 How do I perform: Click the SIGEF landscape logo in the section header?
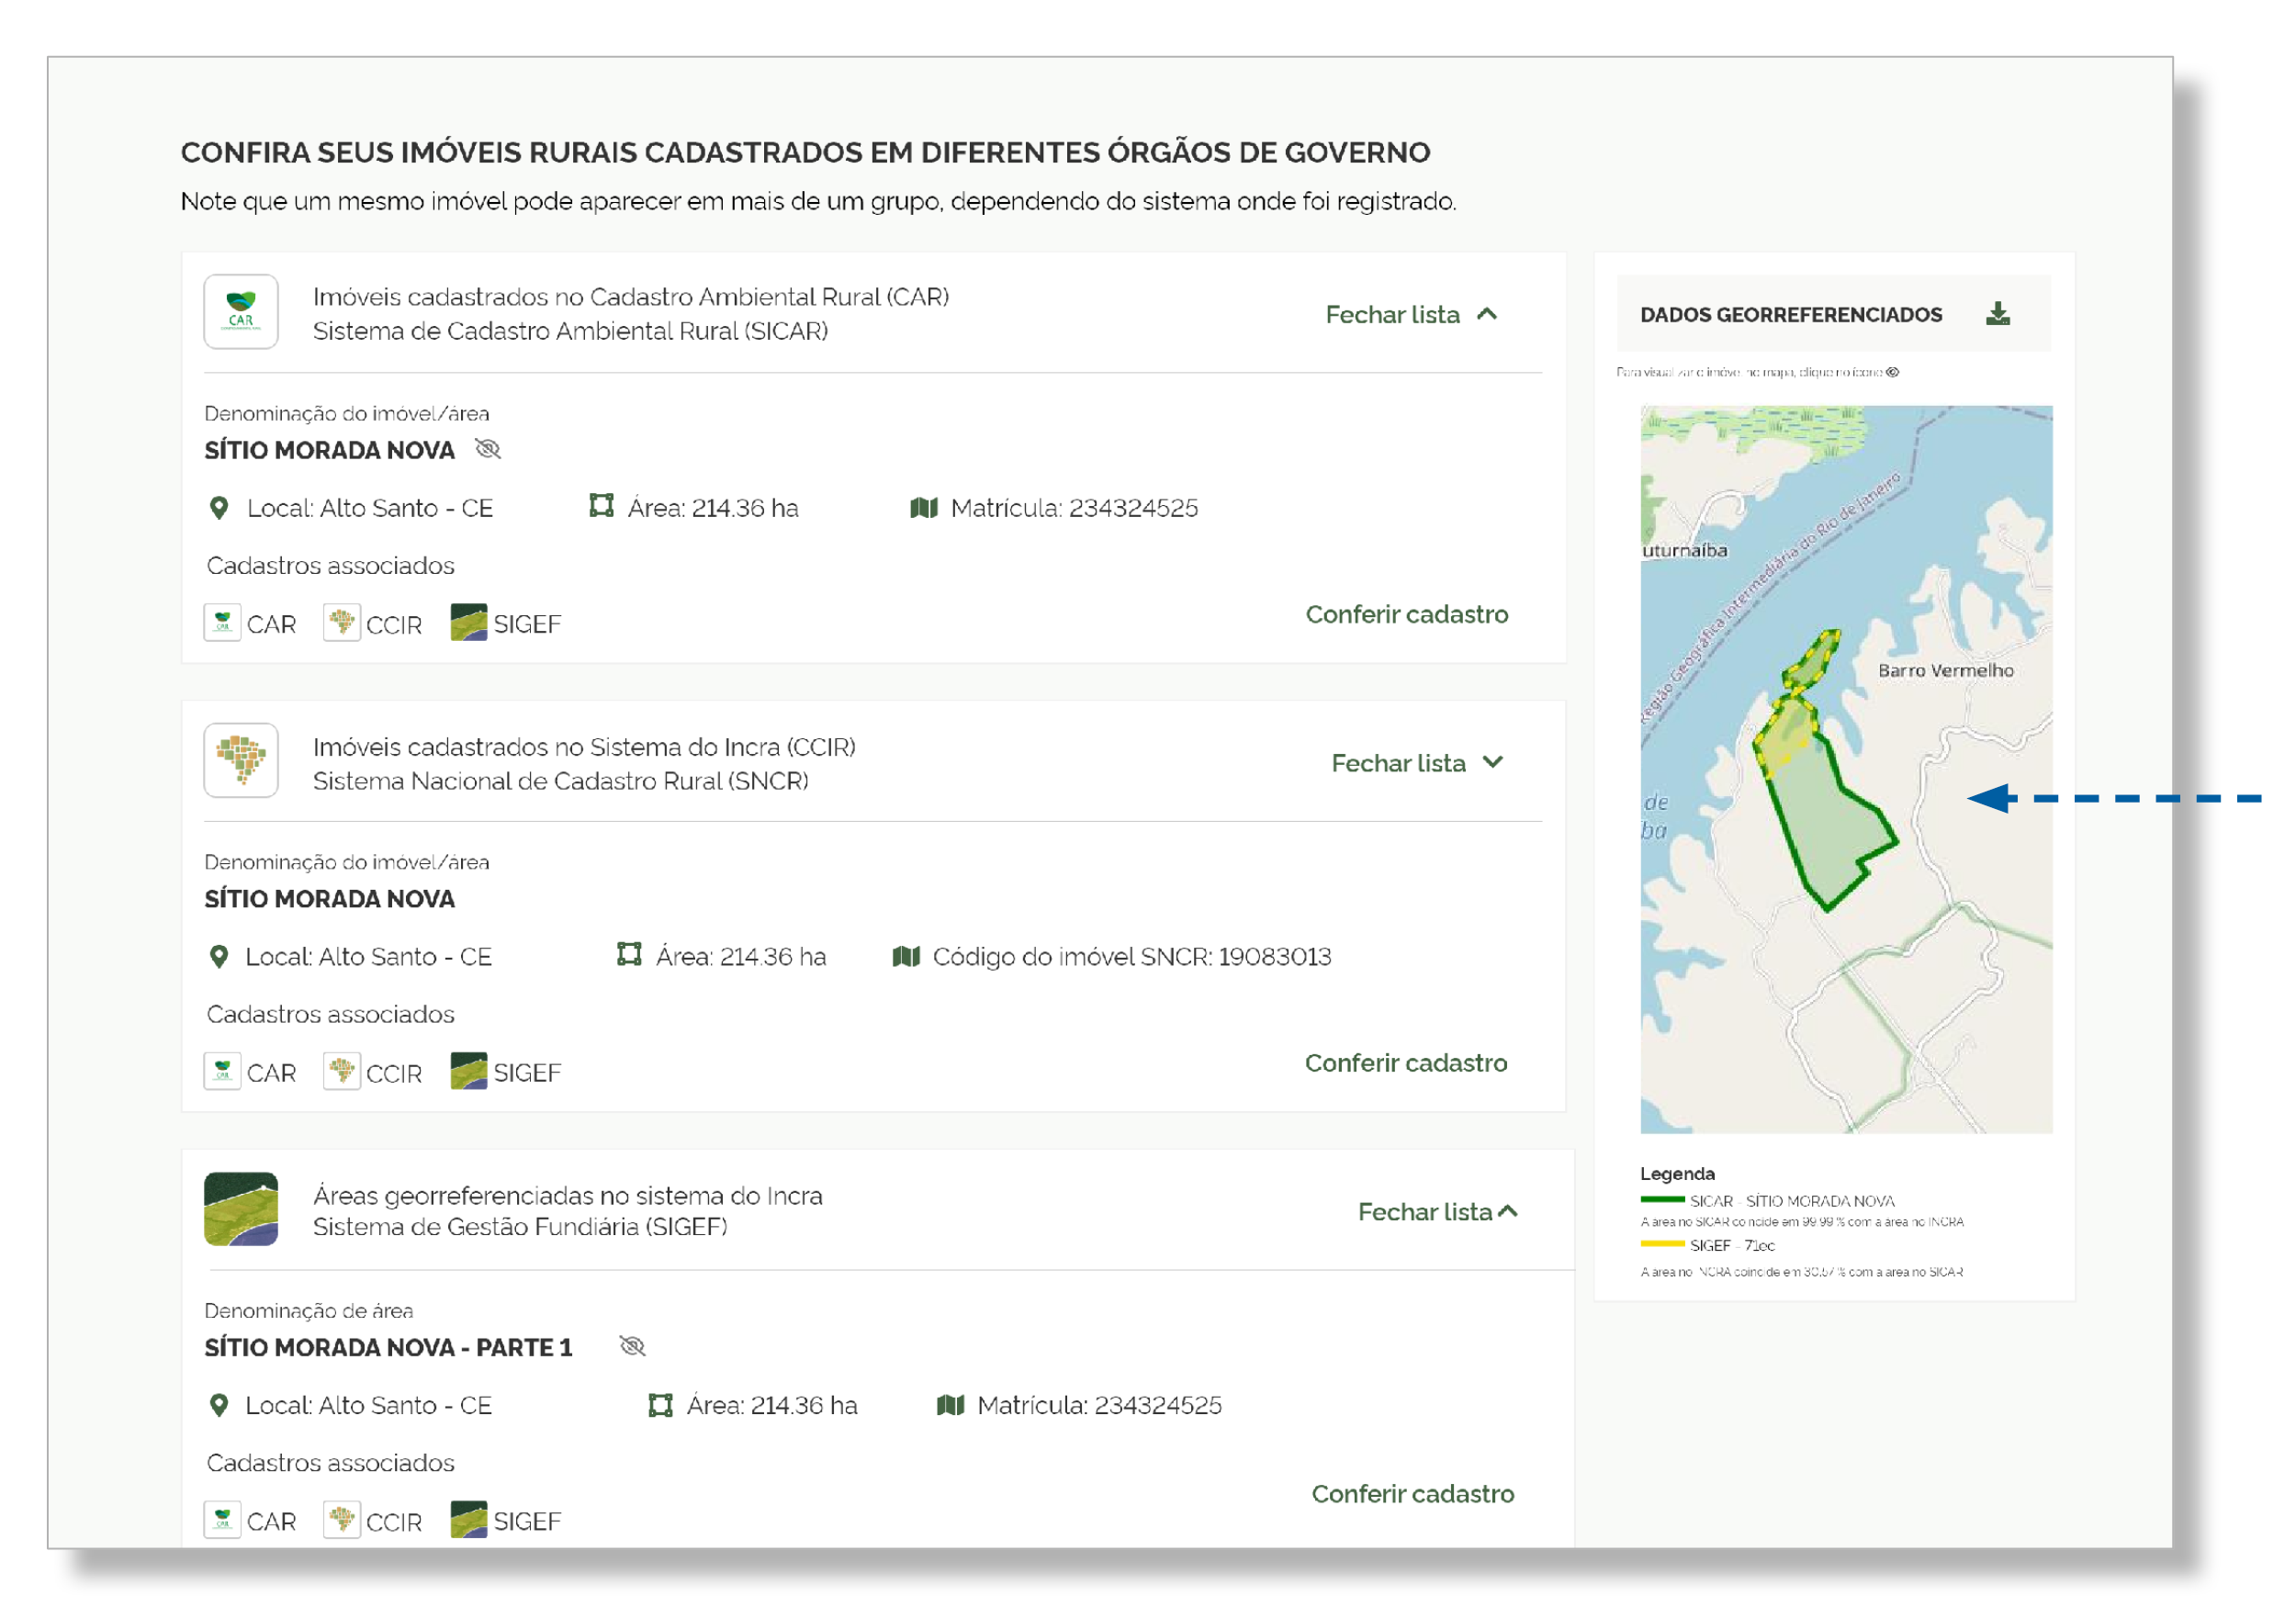pyautogui.click(x=241, y=1209)
